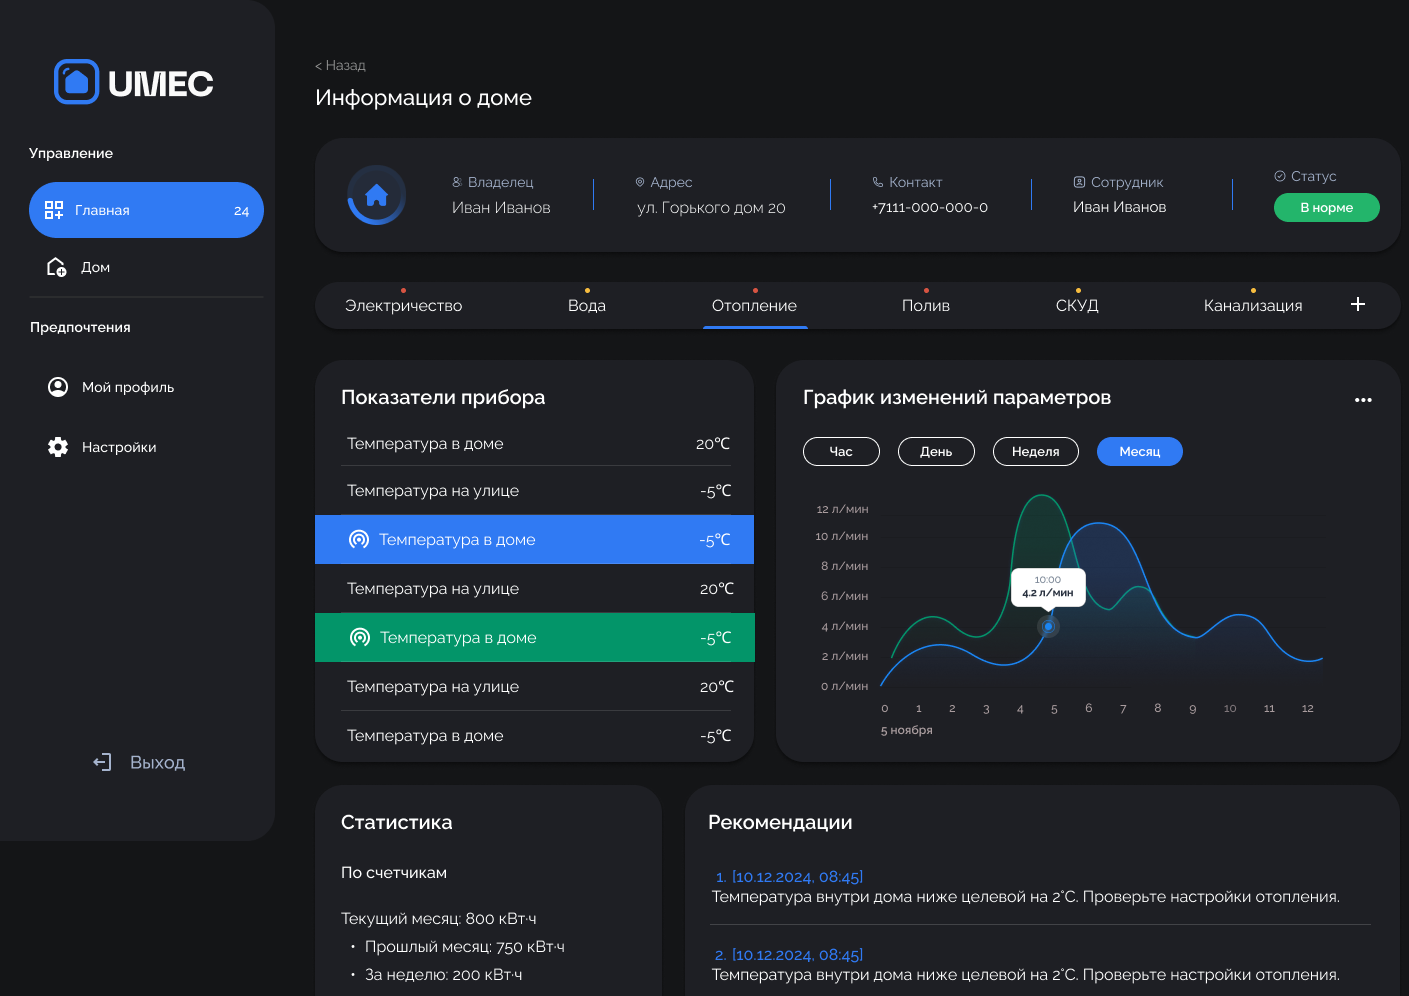Click the Статистика heading
1409x996 pixels.
(397, 822)
